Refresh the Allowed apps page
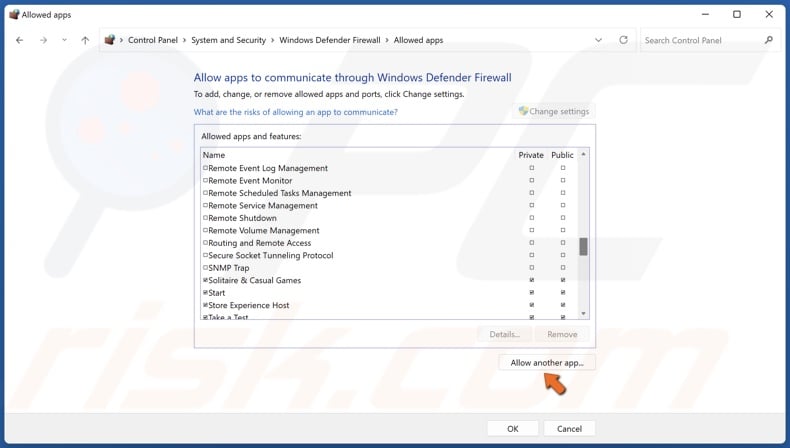The image size is (790, 448). [x=623, y=40]
